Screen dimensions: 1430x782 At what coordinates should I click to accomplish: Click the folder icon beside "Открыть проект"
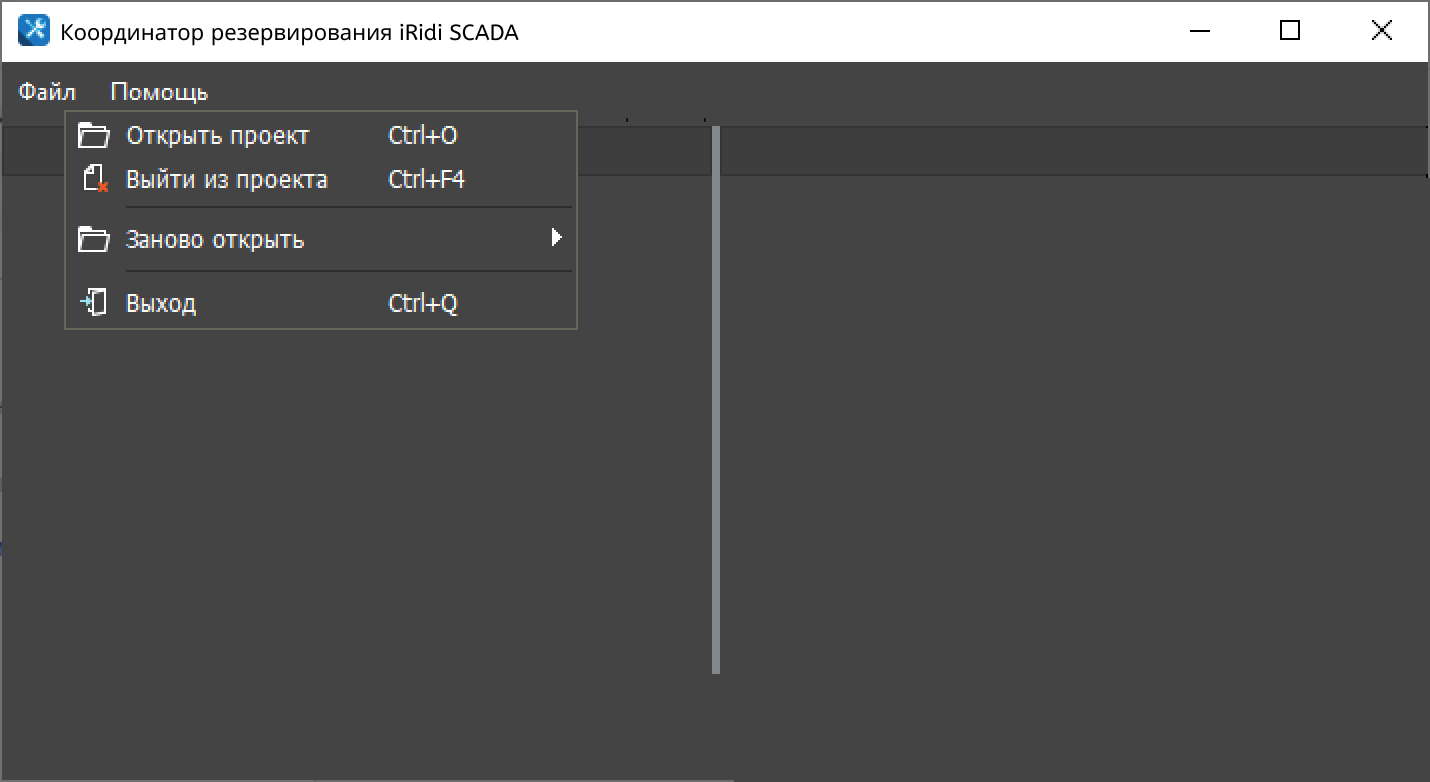coord(93,136)
